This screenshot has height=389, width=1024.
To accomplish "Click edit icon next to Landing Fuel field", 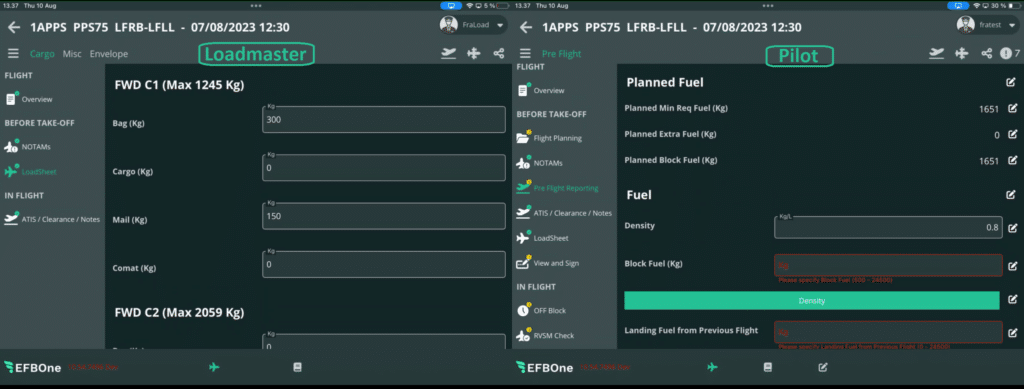I will [1013, 332].
